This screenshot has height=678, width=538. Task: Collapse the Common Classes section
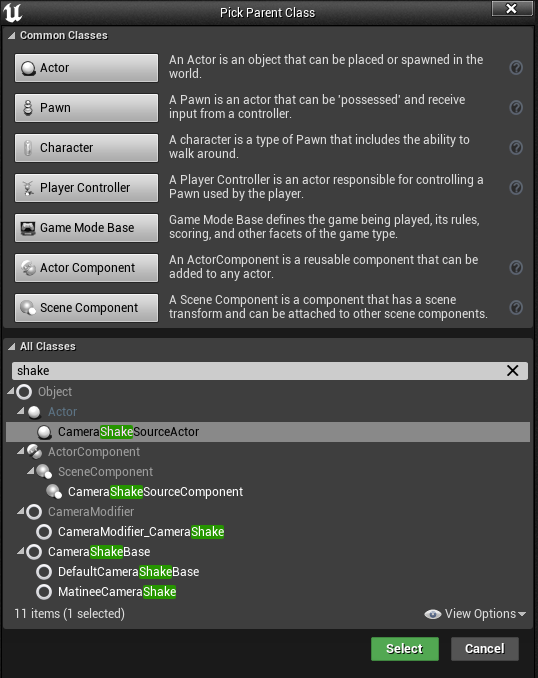pyautogui.click(x=12, y=35)
